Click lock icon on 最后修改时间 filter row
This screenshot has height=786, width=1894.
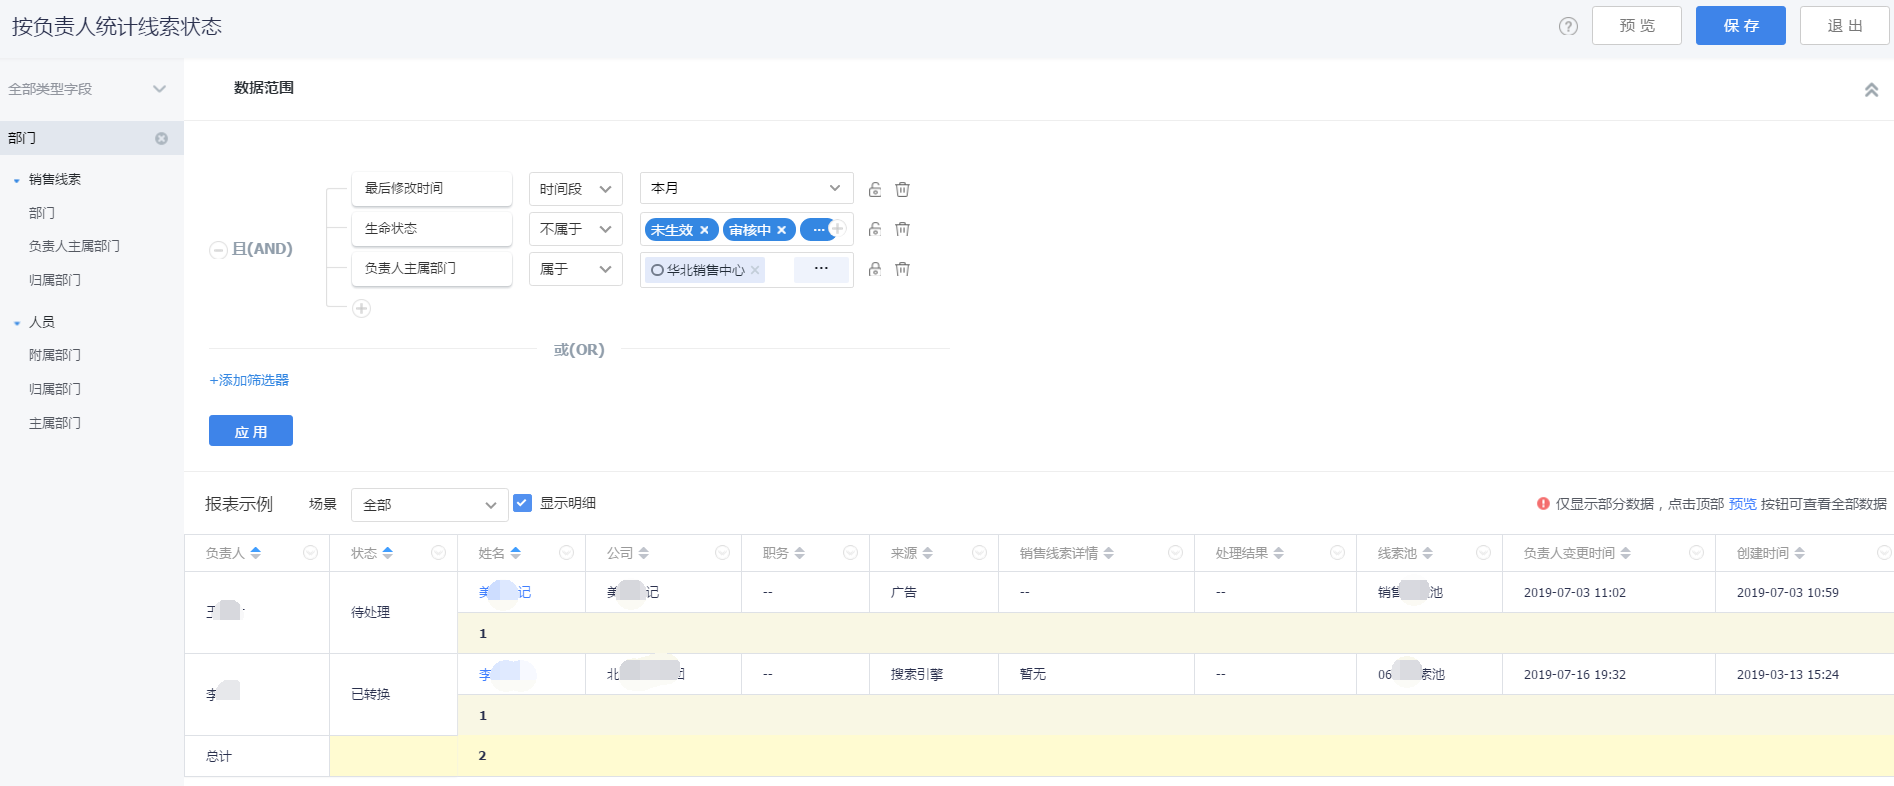(875, 189)
